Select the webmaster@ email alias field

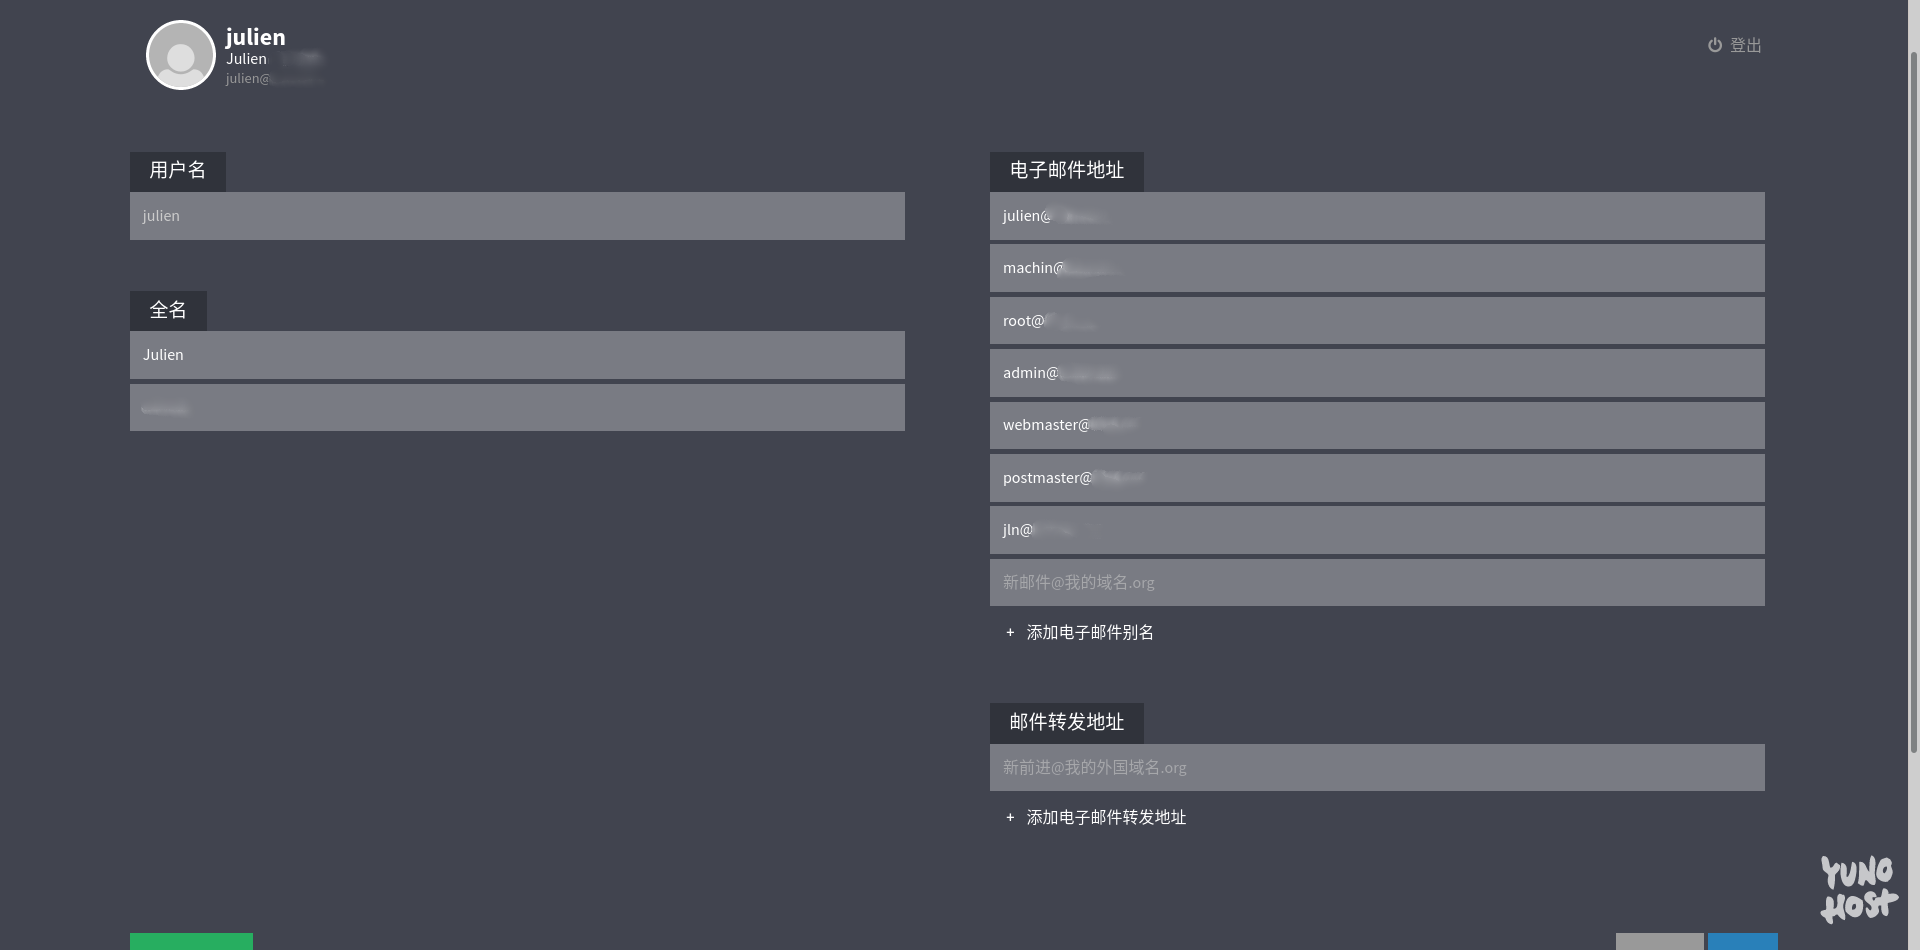pos(1377,425)
